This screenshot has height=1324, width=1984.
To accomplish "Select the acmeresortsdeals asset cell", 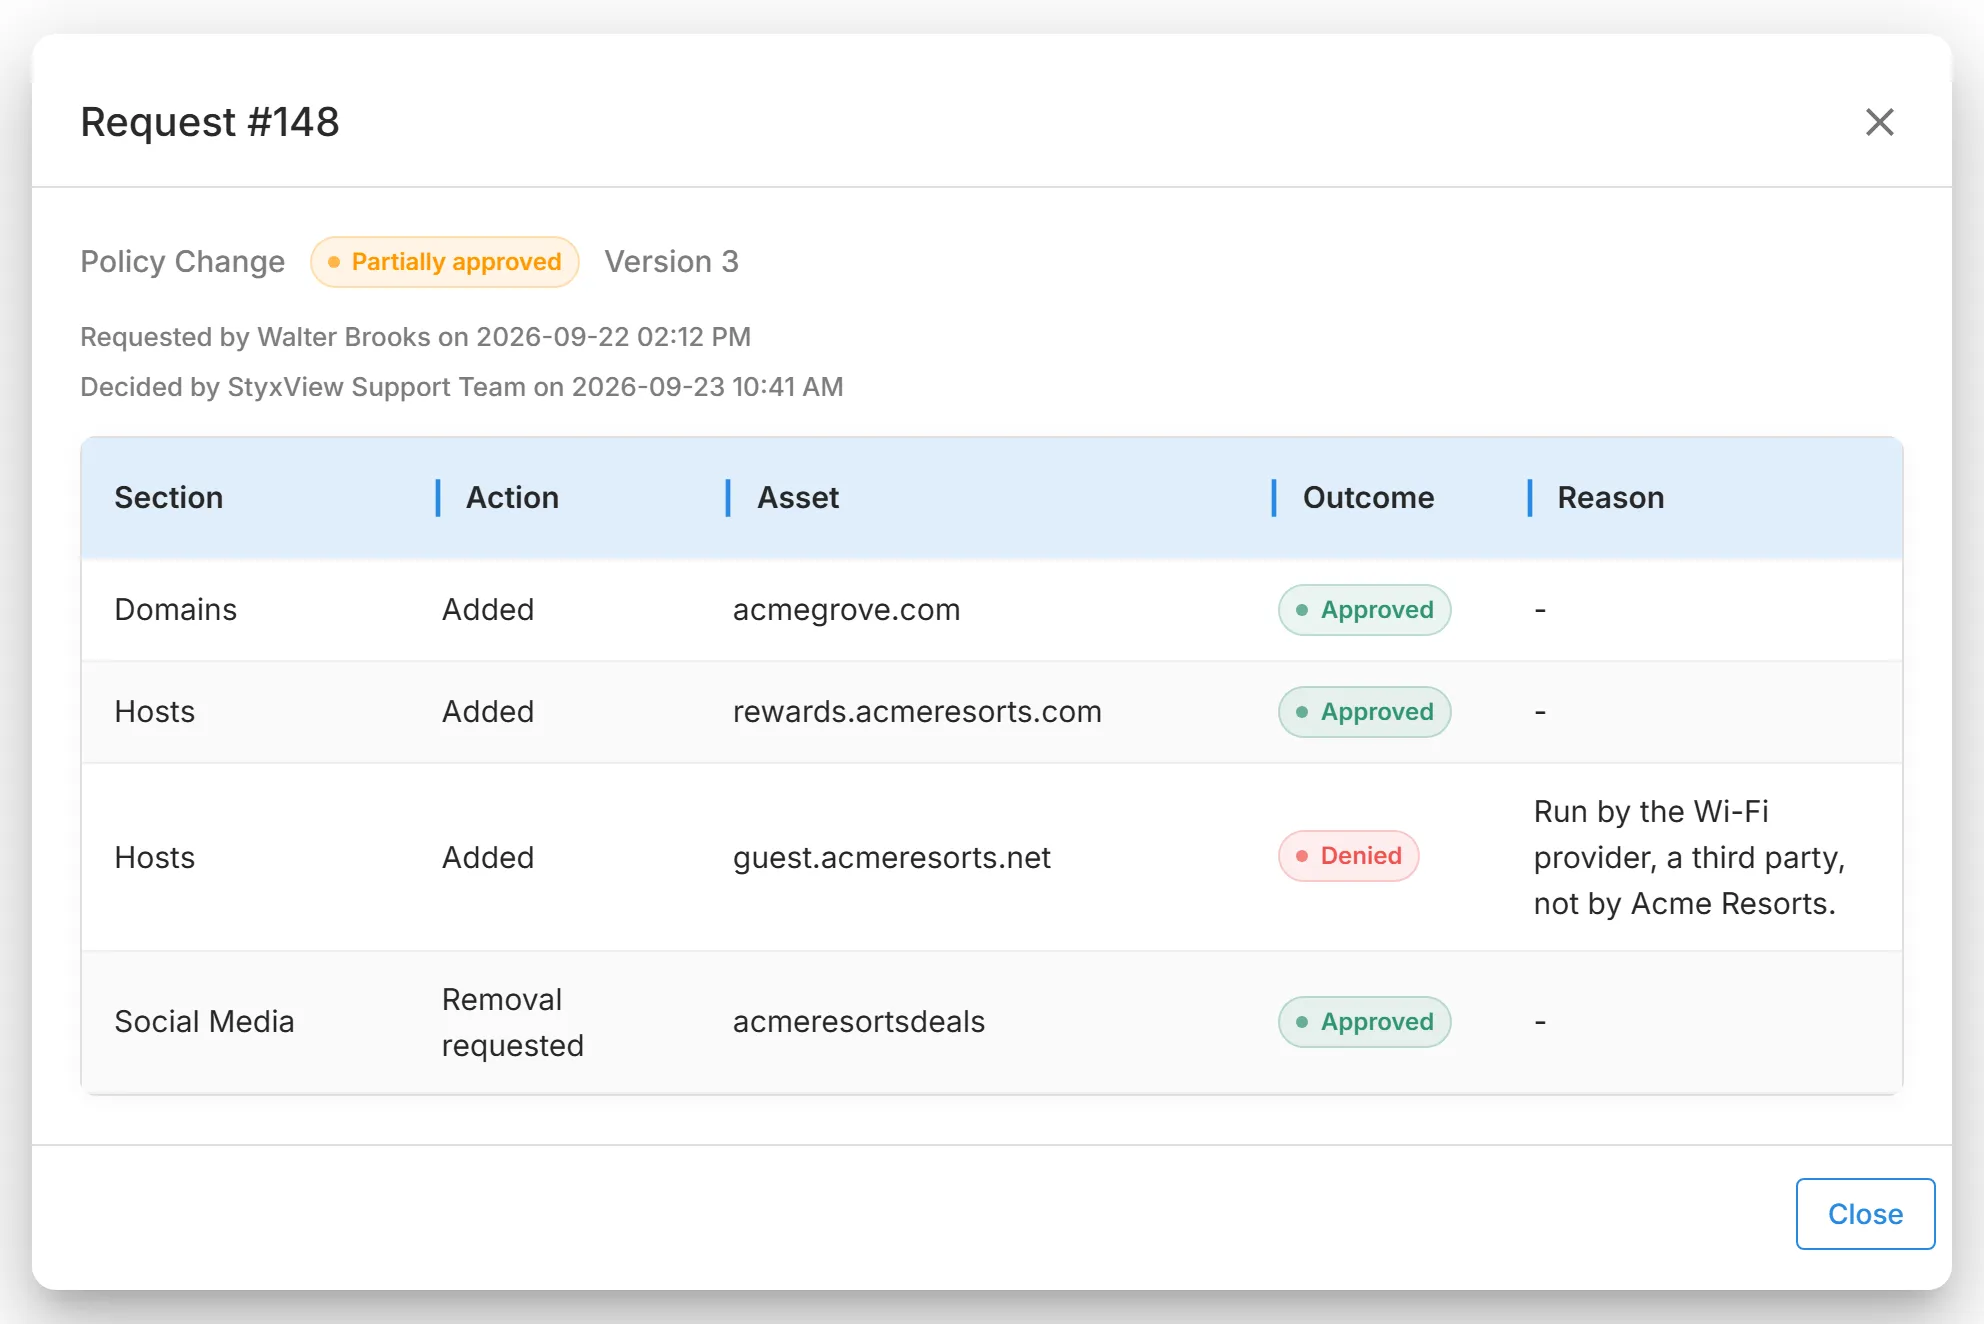I will (859, 1022).
